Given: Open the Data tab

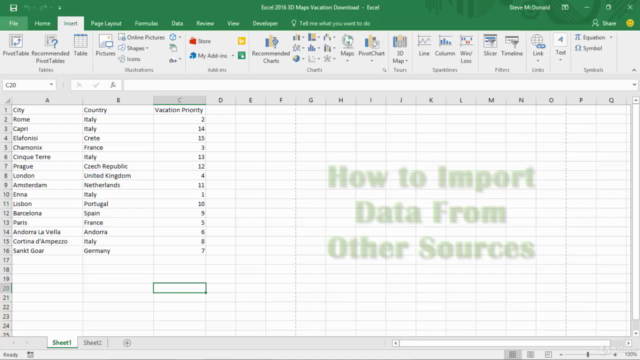Looking at the screenshot, I should tap(177, 23).
